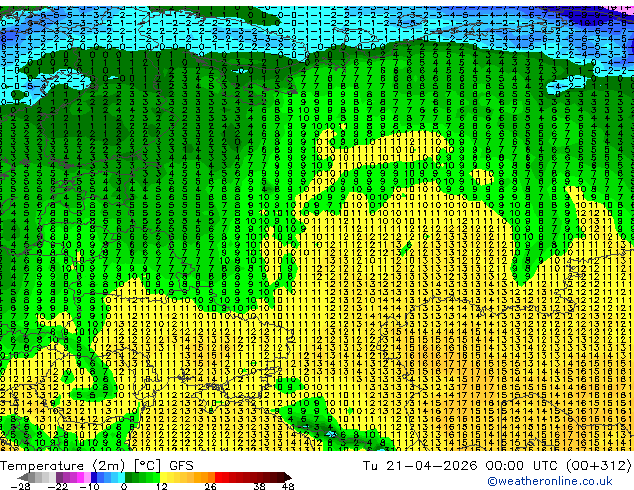Image resolution: width=634 pixels, height=490 pixels.
Task: Click the '(00+312)' forecast hour label
Action: [600, 466]
